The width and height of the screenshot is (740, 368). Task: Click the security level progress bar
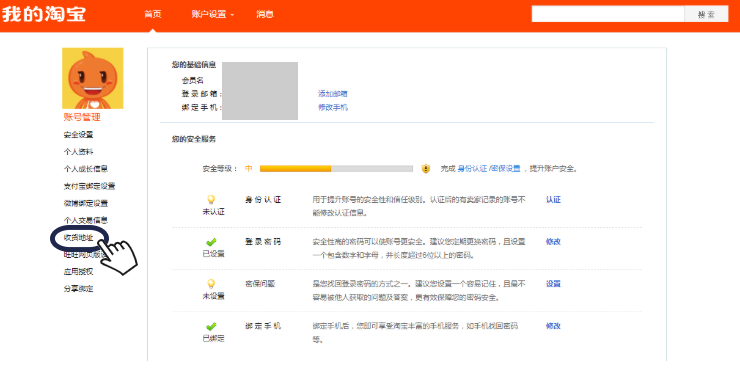[x=336, y=168]
